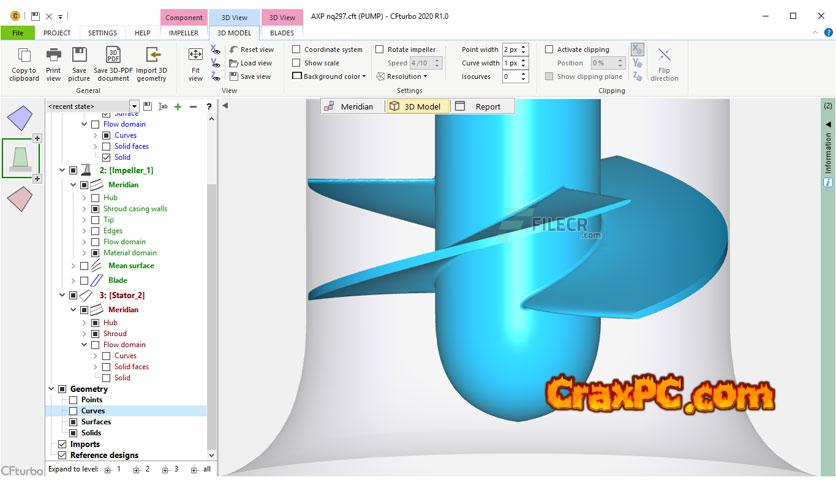This screenshot has width=836, height=484.
Task: Expand the Information side panel
Action: click(828, 124)
